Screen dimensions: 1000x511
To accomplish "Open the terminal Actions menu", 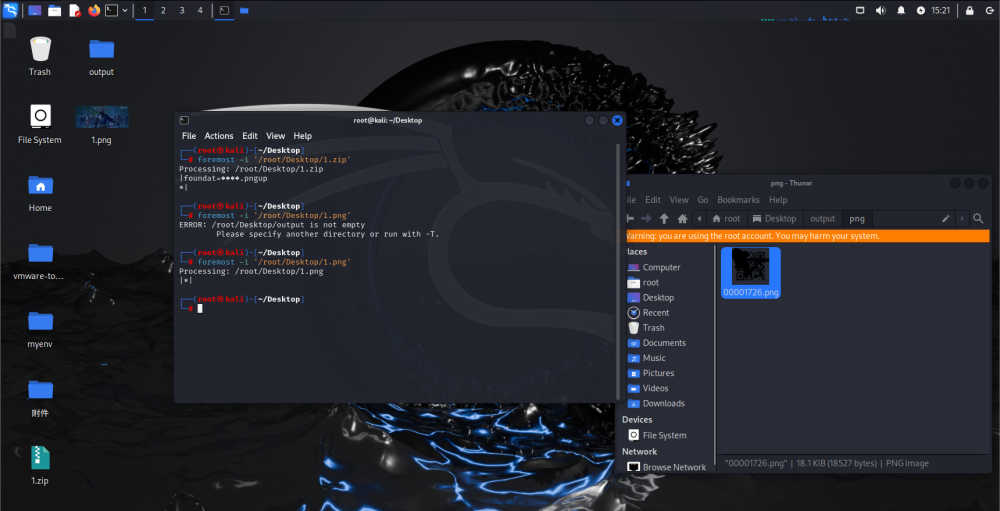I will (219, 136).
